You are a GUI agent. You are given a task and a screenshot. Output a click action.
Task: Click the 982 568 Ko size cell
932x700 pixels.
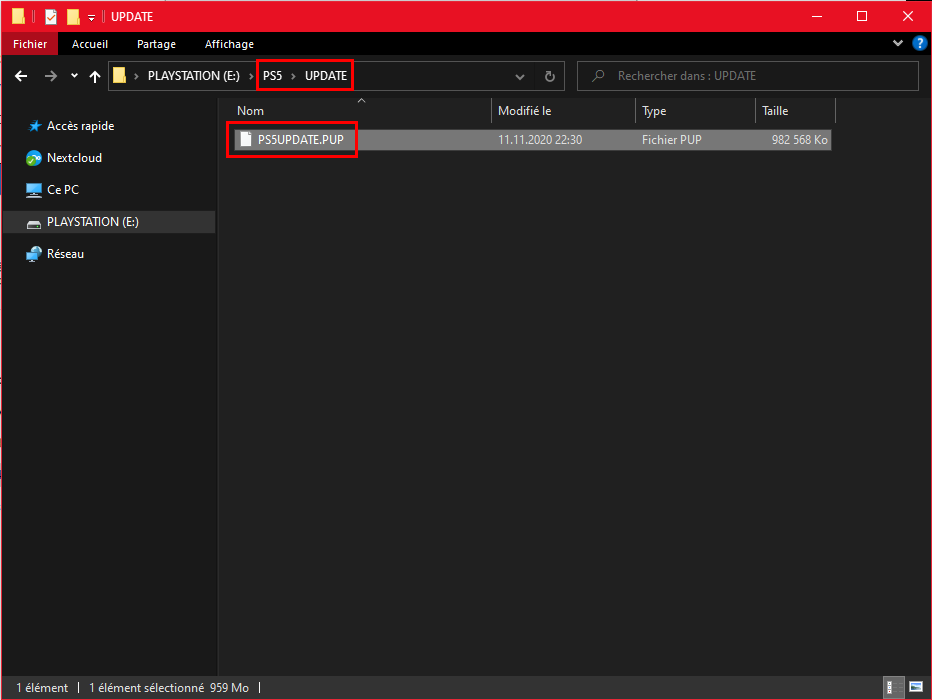coord(799,140)
